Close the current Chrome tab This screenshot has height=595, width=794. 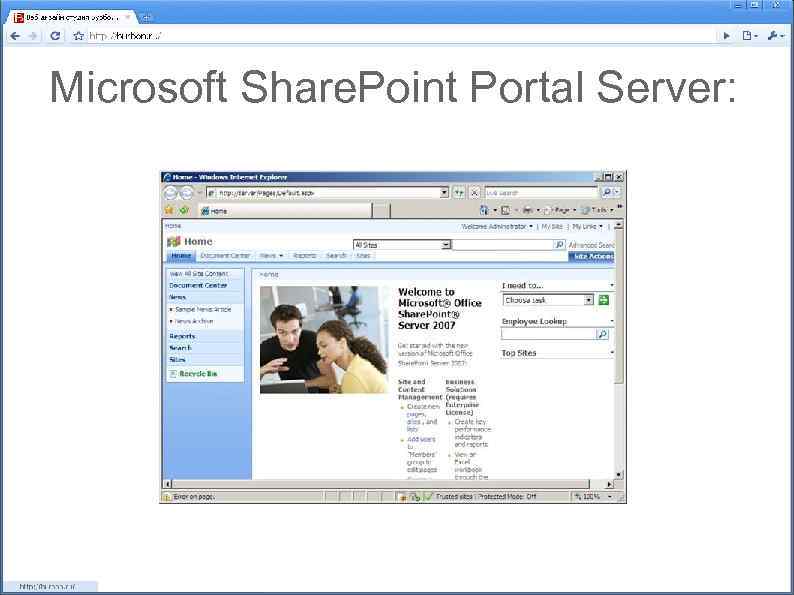pos(128,17)
